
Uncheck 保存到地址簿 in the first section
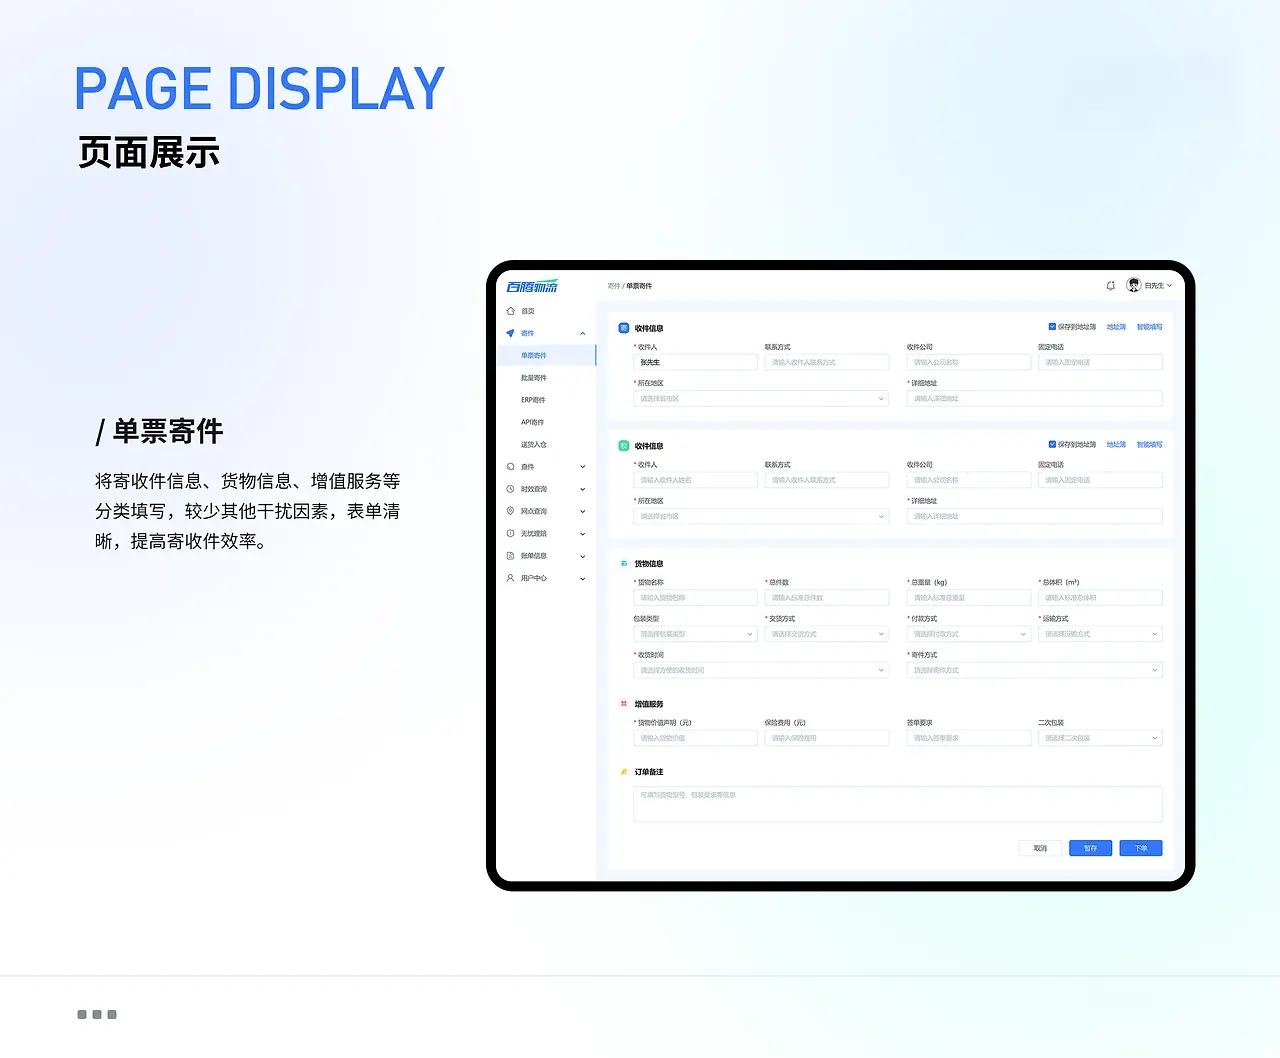click(1052, 327)
